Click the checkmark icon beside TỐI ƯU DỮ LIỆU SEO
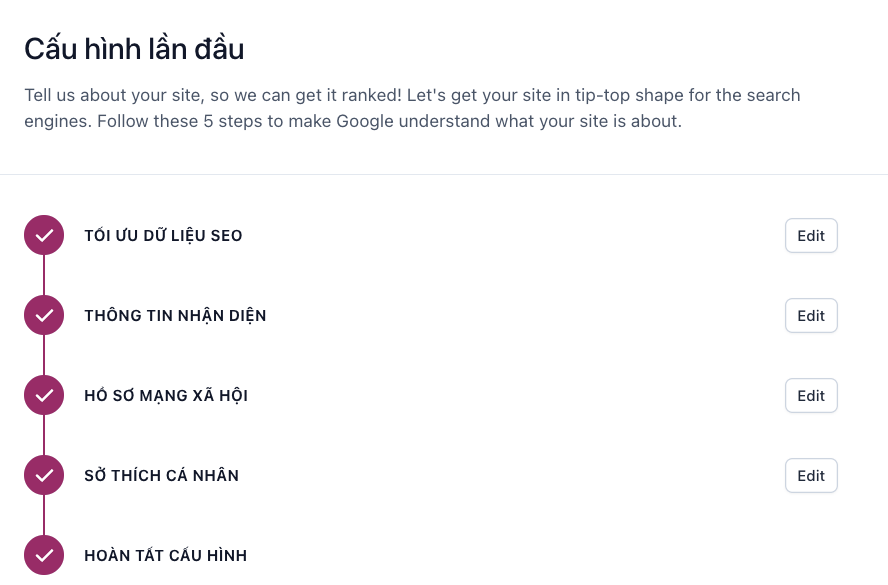Viewport: 888px width, 585px height. click(x=43, y=235)
